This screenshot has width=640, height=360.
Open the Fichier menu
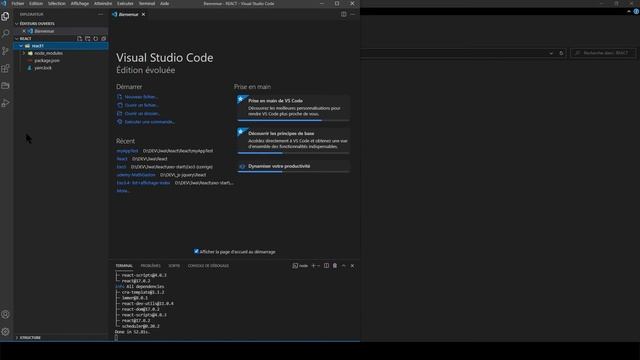point(18,3)
